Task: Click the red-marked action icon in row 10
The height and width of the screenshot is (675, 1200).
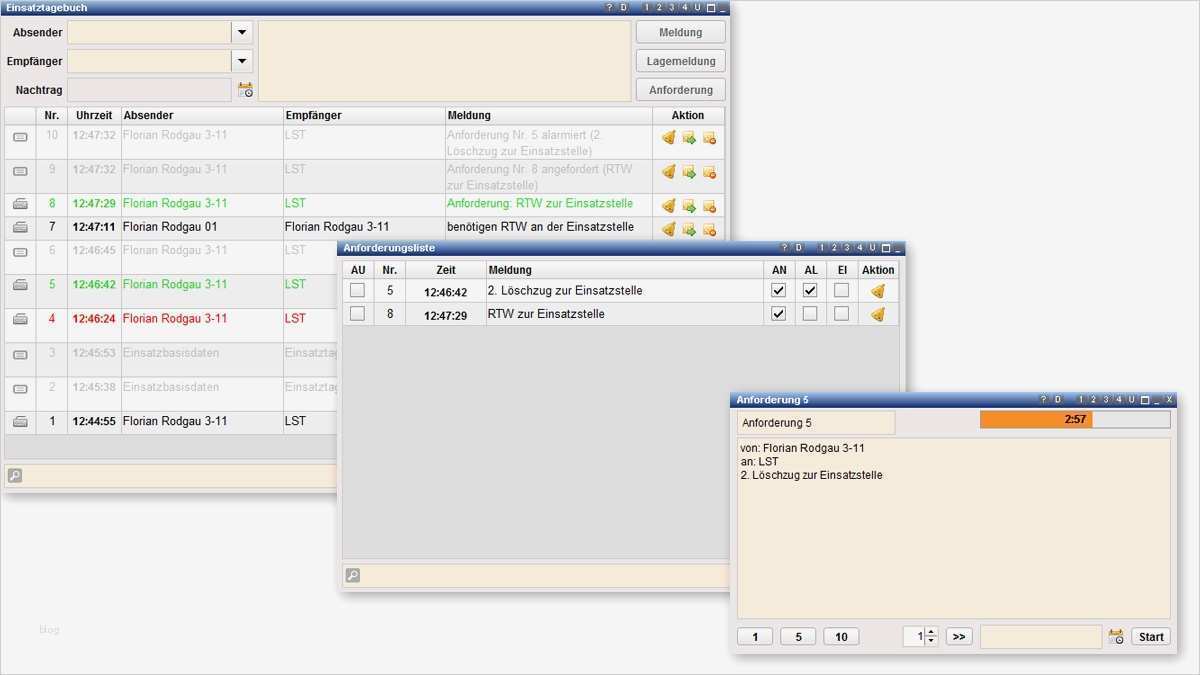Action: pos(709,138)
